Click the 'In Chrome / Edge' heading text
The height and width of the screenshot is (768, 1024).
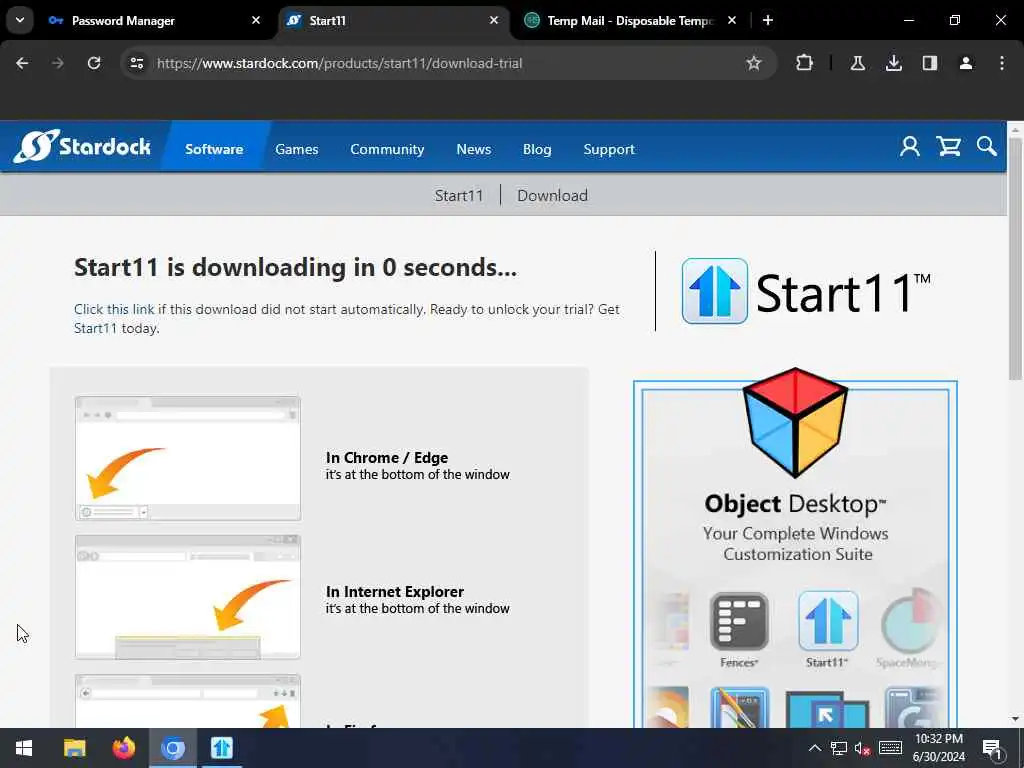[387, 457]
